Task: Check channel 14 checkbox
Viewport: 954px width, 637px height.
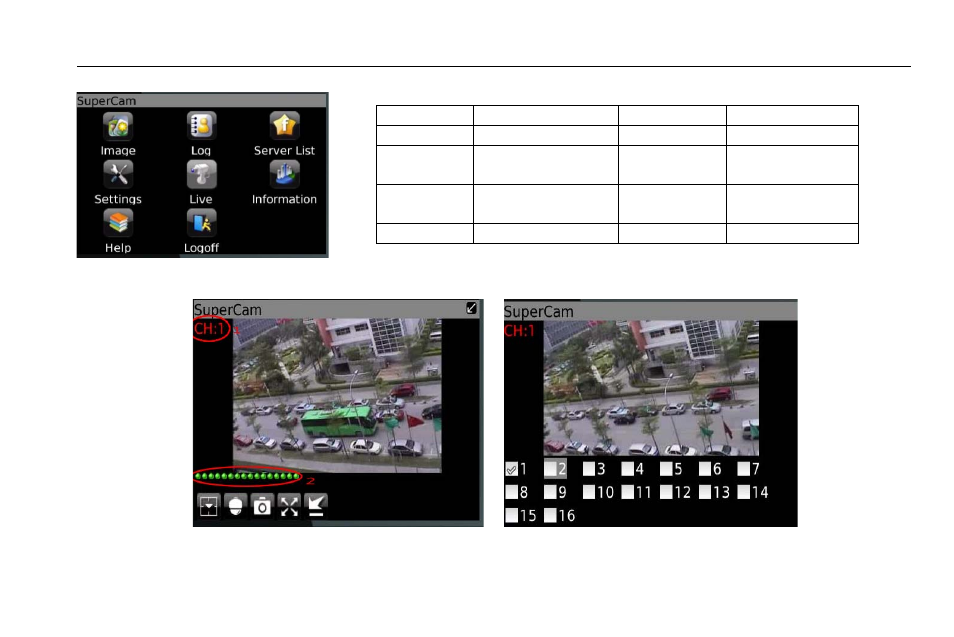Action: point(743,492)
